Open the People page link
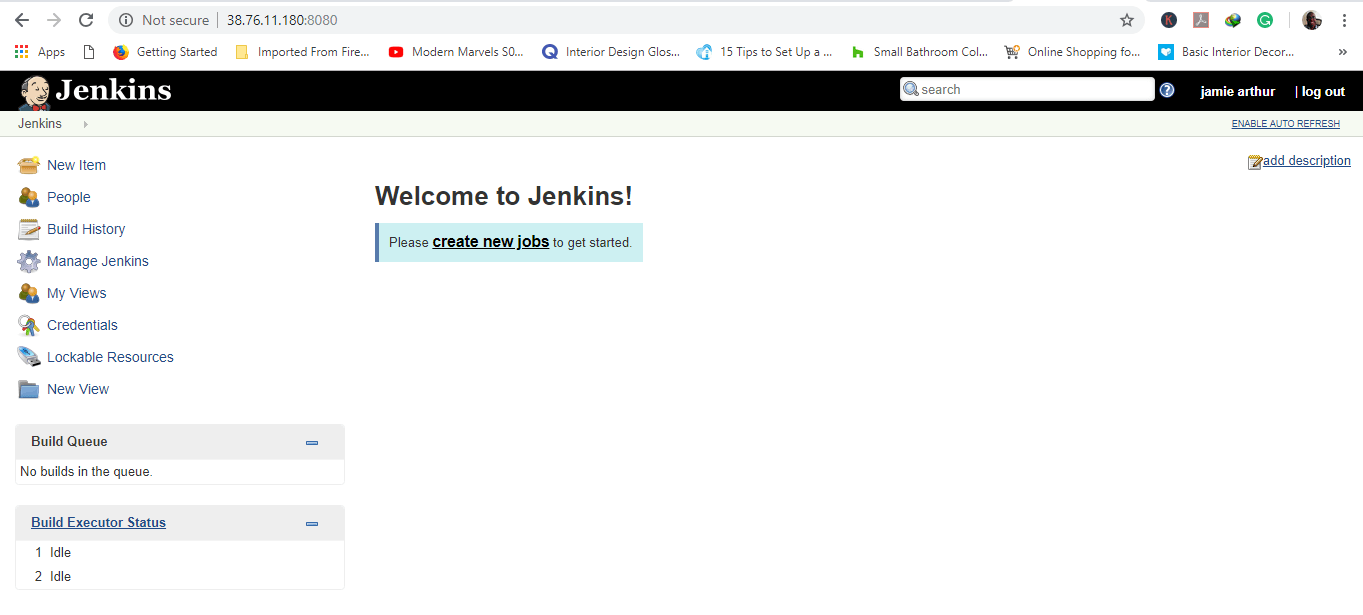 pos(69,197)
